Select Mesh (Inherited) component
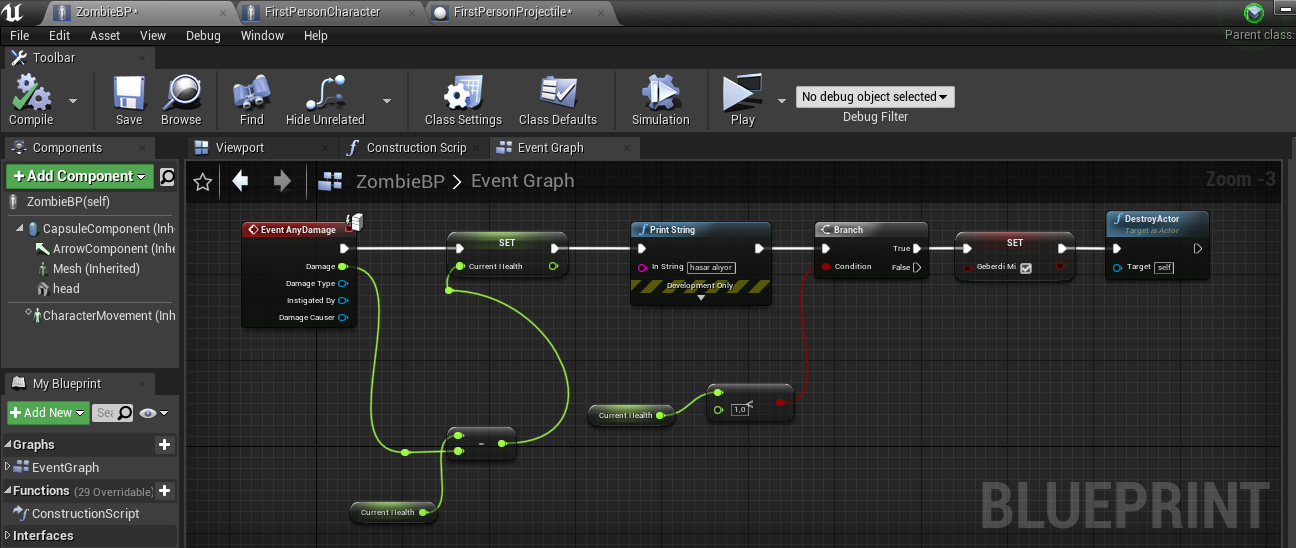This screenshot has width=1296, height=548. point(88,269)
